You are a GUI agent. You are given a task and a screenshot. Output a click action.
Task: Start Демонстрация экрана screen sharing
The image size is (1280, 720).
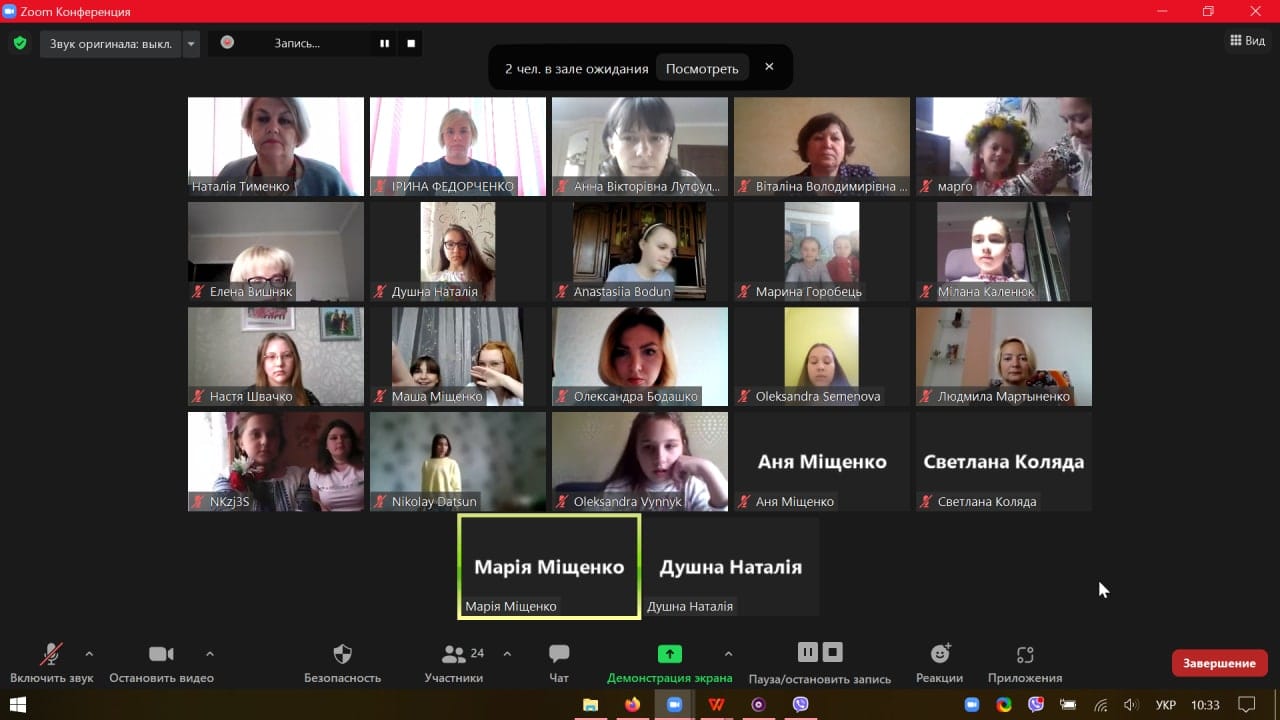(x=669, y=663)
